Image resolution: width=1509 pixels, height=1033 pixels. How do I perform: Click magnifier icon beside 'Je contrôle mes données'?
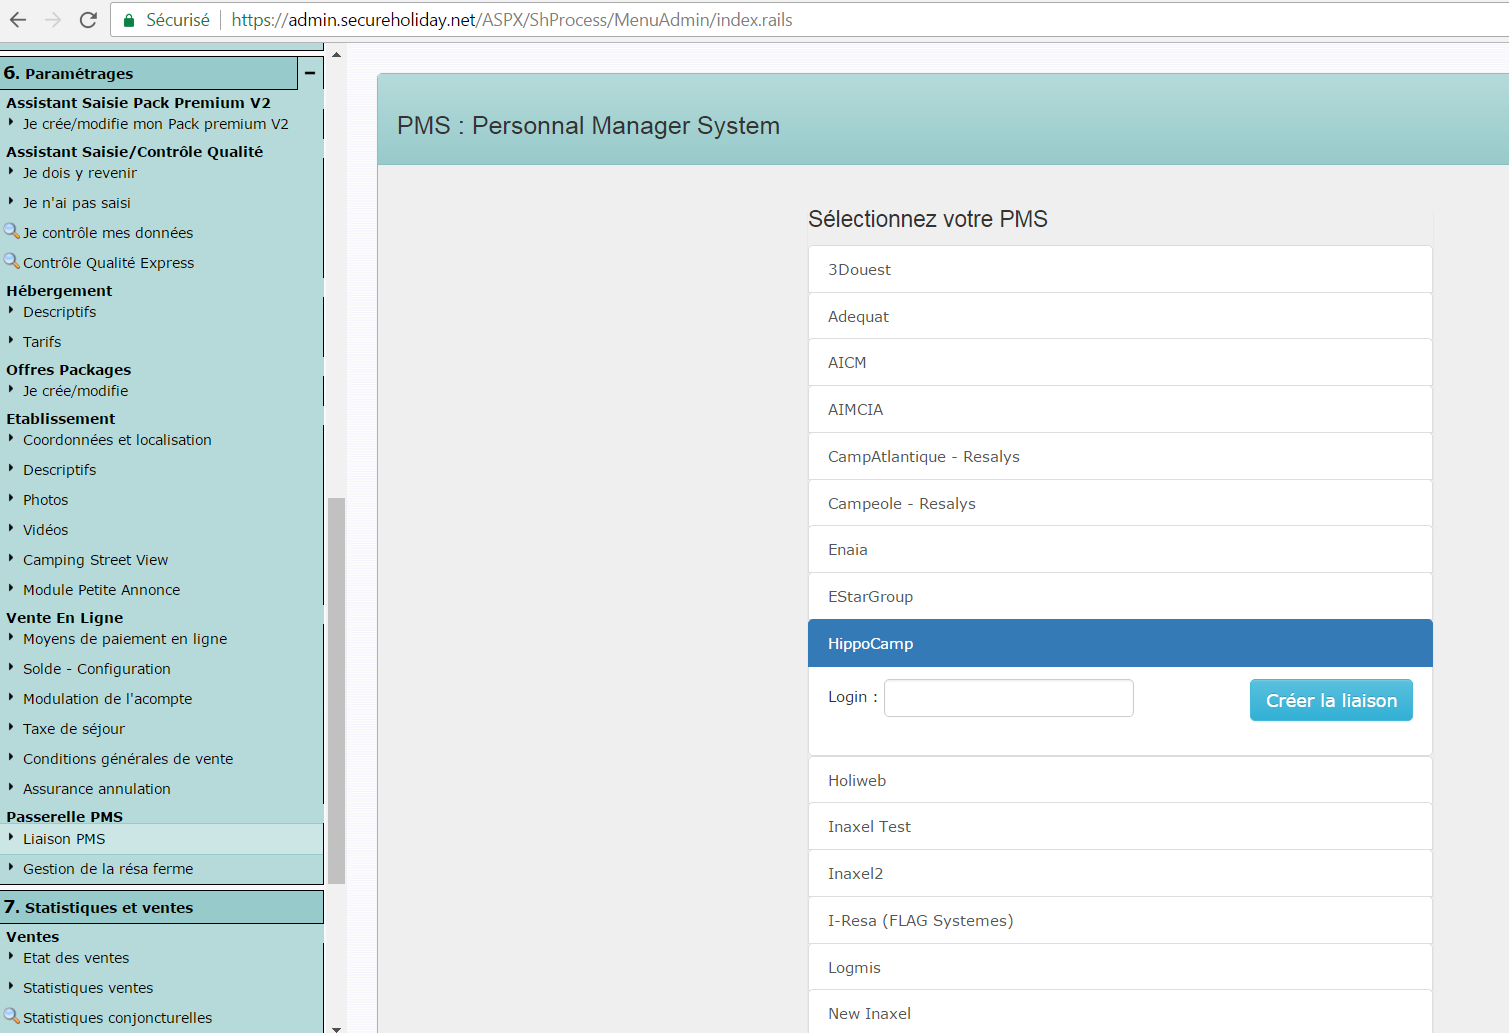pos(12,231)
